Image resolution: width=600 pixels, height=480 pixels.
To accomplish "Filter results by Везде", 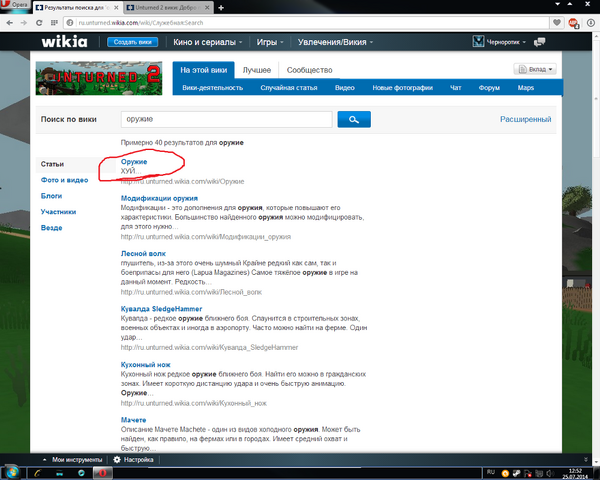I will click(51, 228).
